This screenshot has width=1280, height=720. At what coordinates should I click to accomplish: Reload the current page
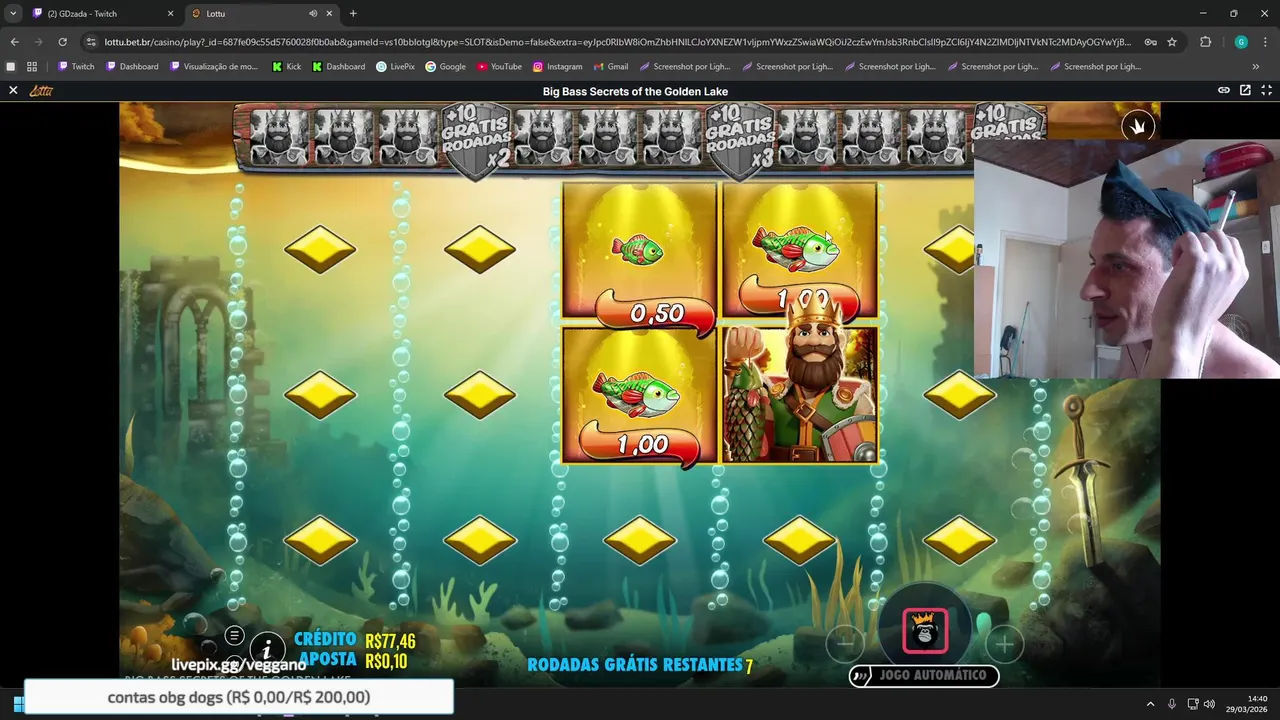click(62, 42)
